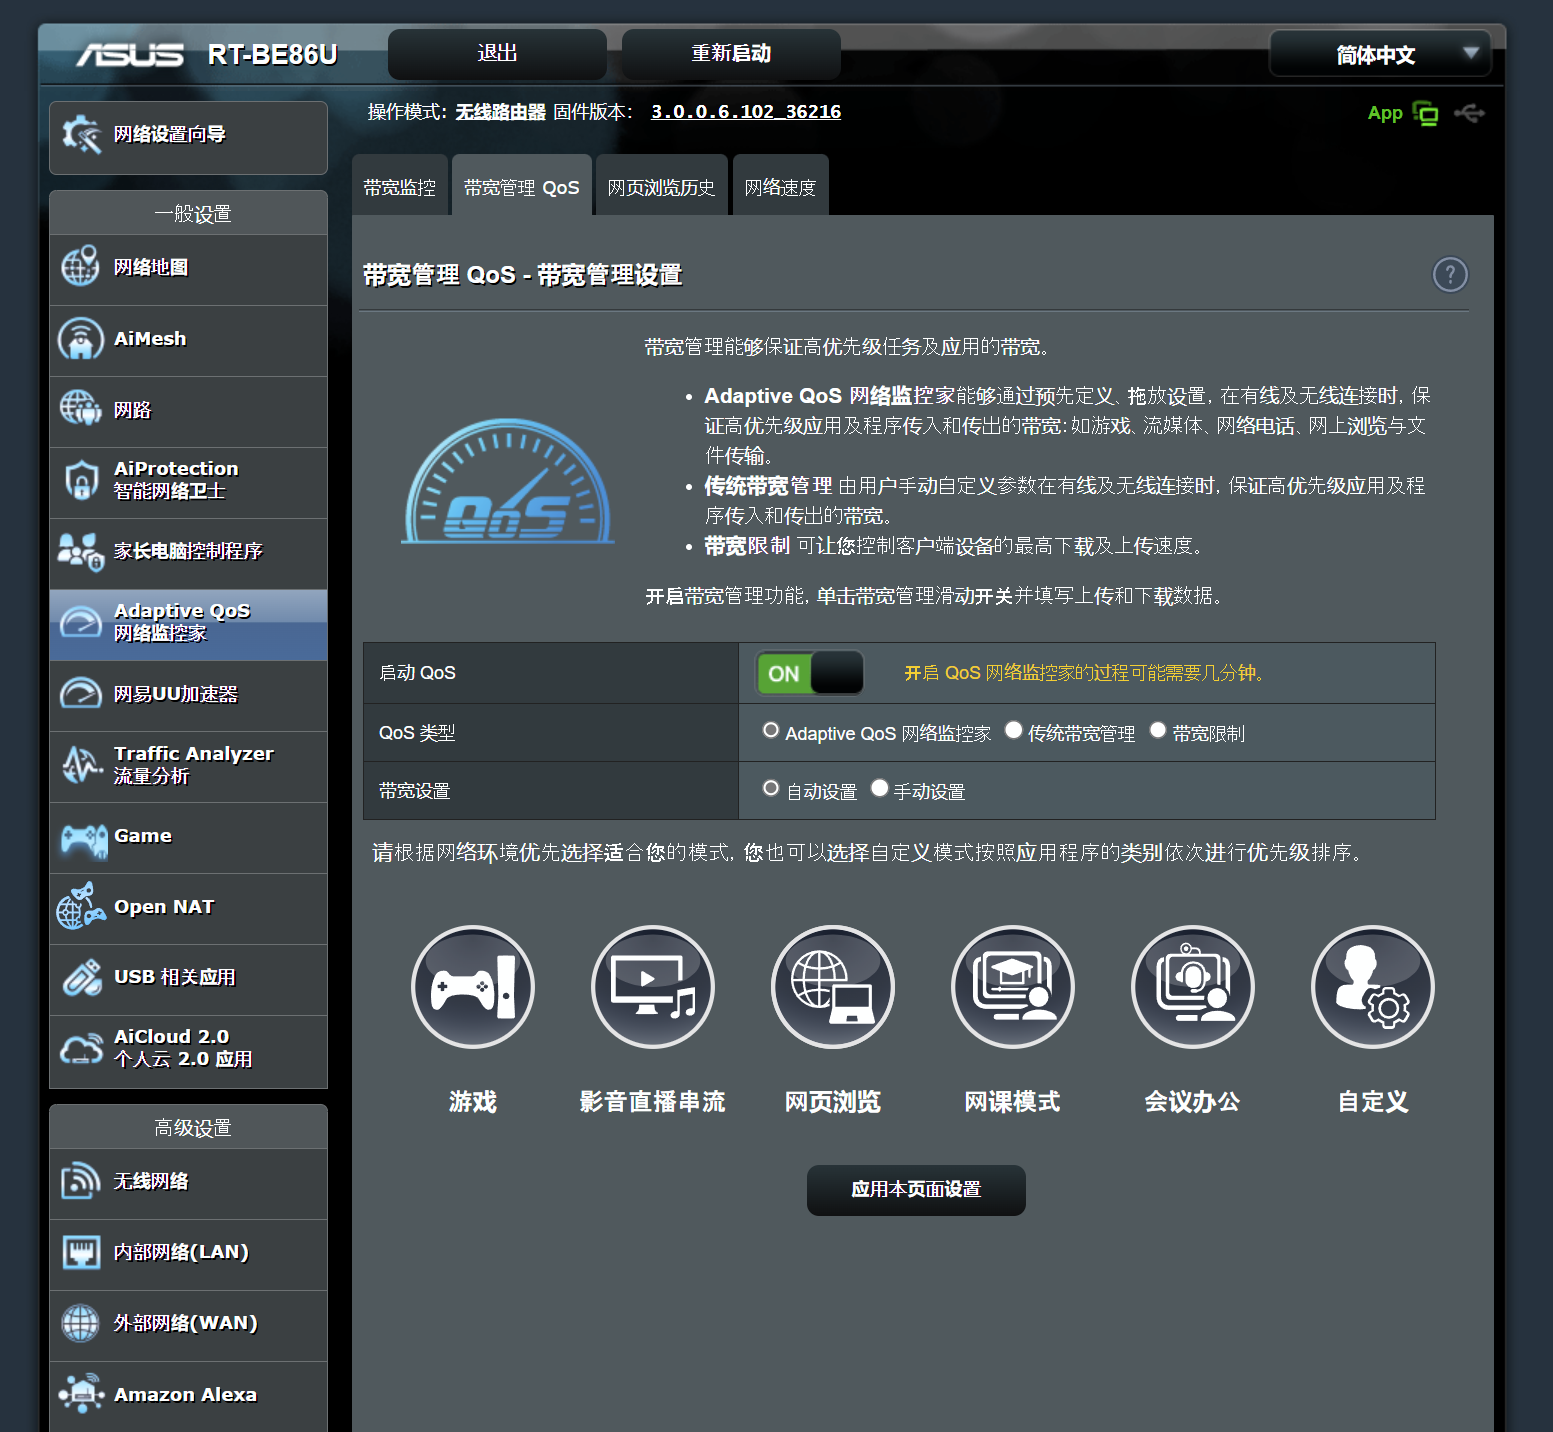Open the help question mark icon
This screenshot has width=1553, height=1432.
(x=1450, y=274)
